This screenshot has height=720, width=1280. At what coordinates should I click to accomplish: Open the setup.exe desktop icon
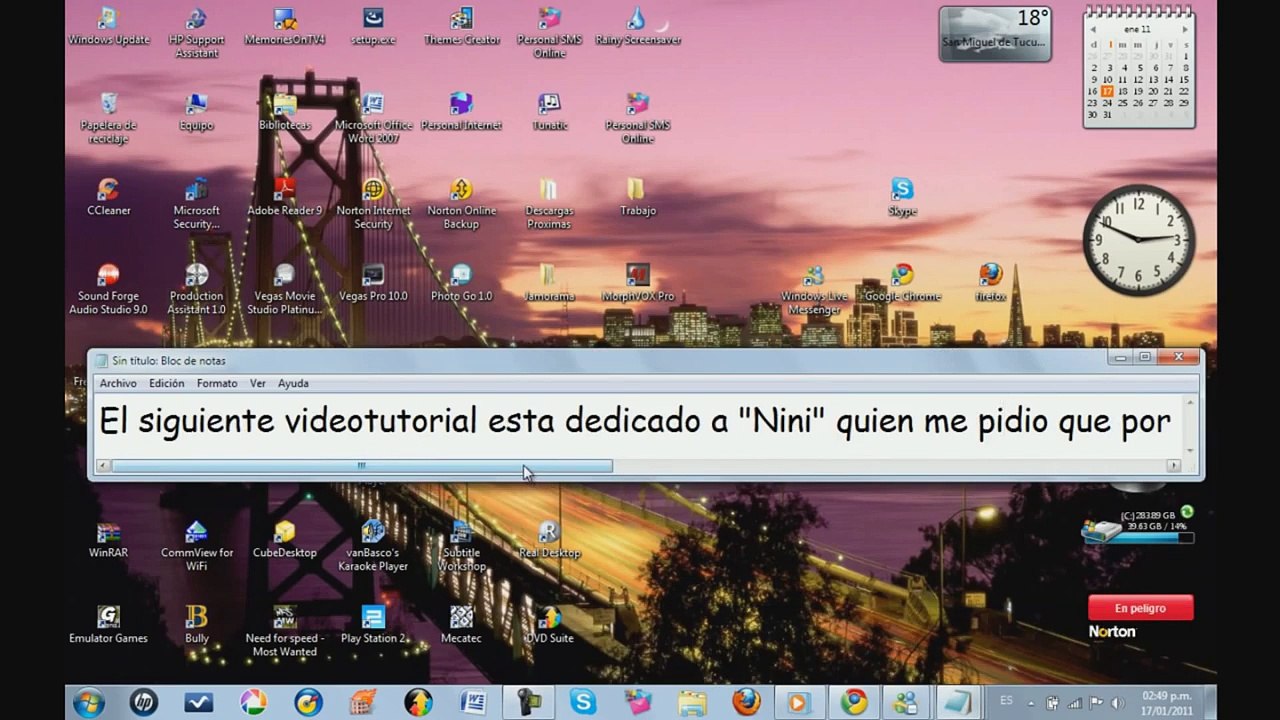click(x=373, y=27)
